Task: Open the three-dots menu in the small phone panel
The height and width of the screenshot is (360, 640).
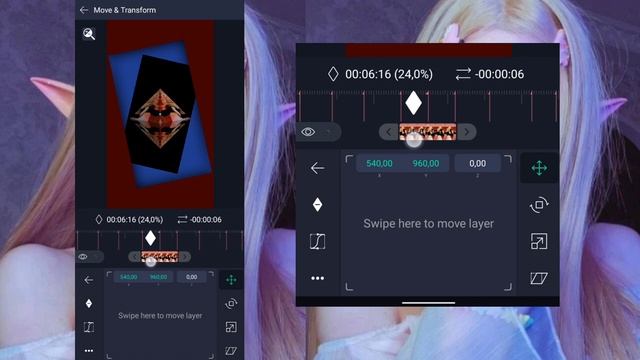Action: pyautogui.click(x=89, y=351)
